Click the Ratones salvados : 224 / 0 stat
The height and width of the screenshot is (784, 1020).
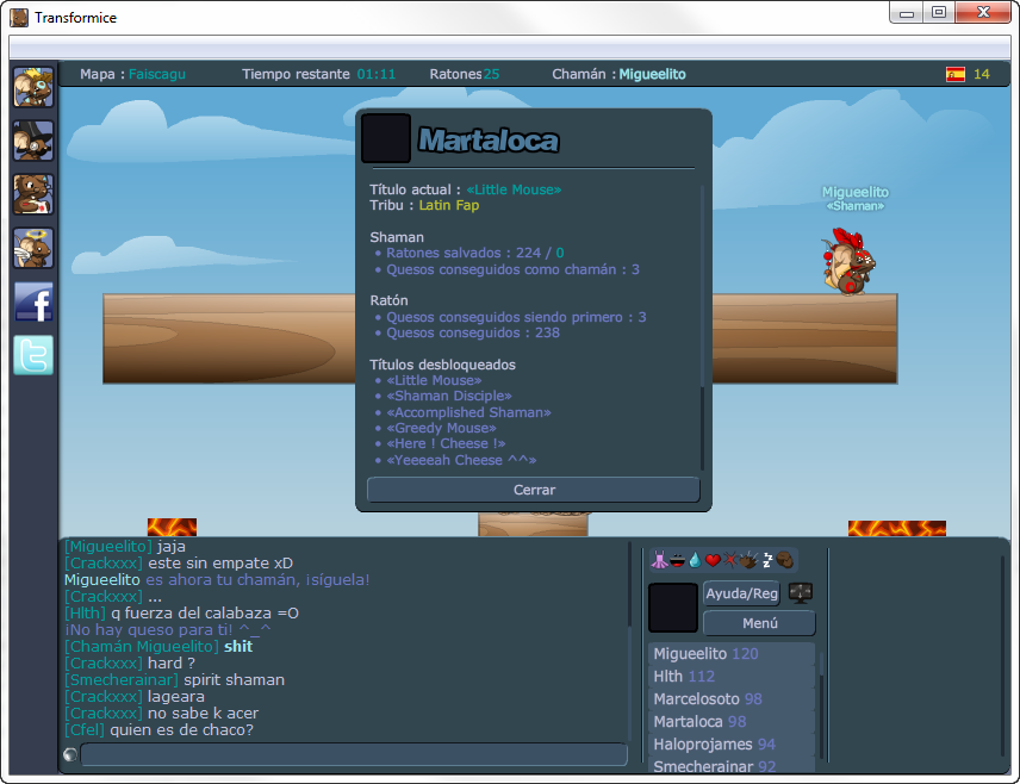[475, 253]
